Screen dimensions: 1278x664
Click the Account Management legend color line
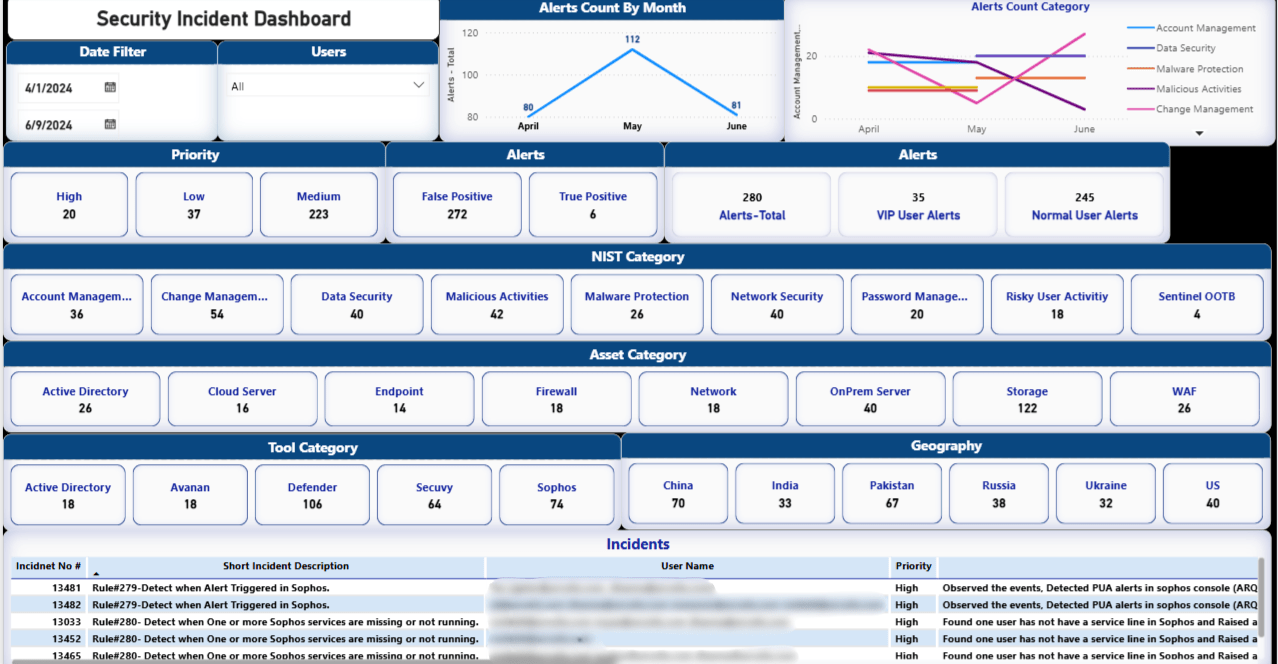pos(1139,28)
